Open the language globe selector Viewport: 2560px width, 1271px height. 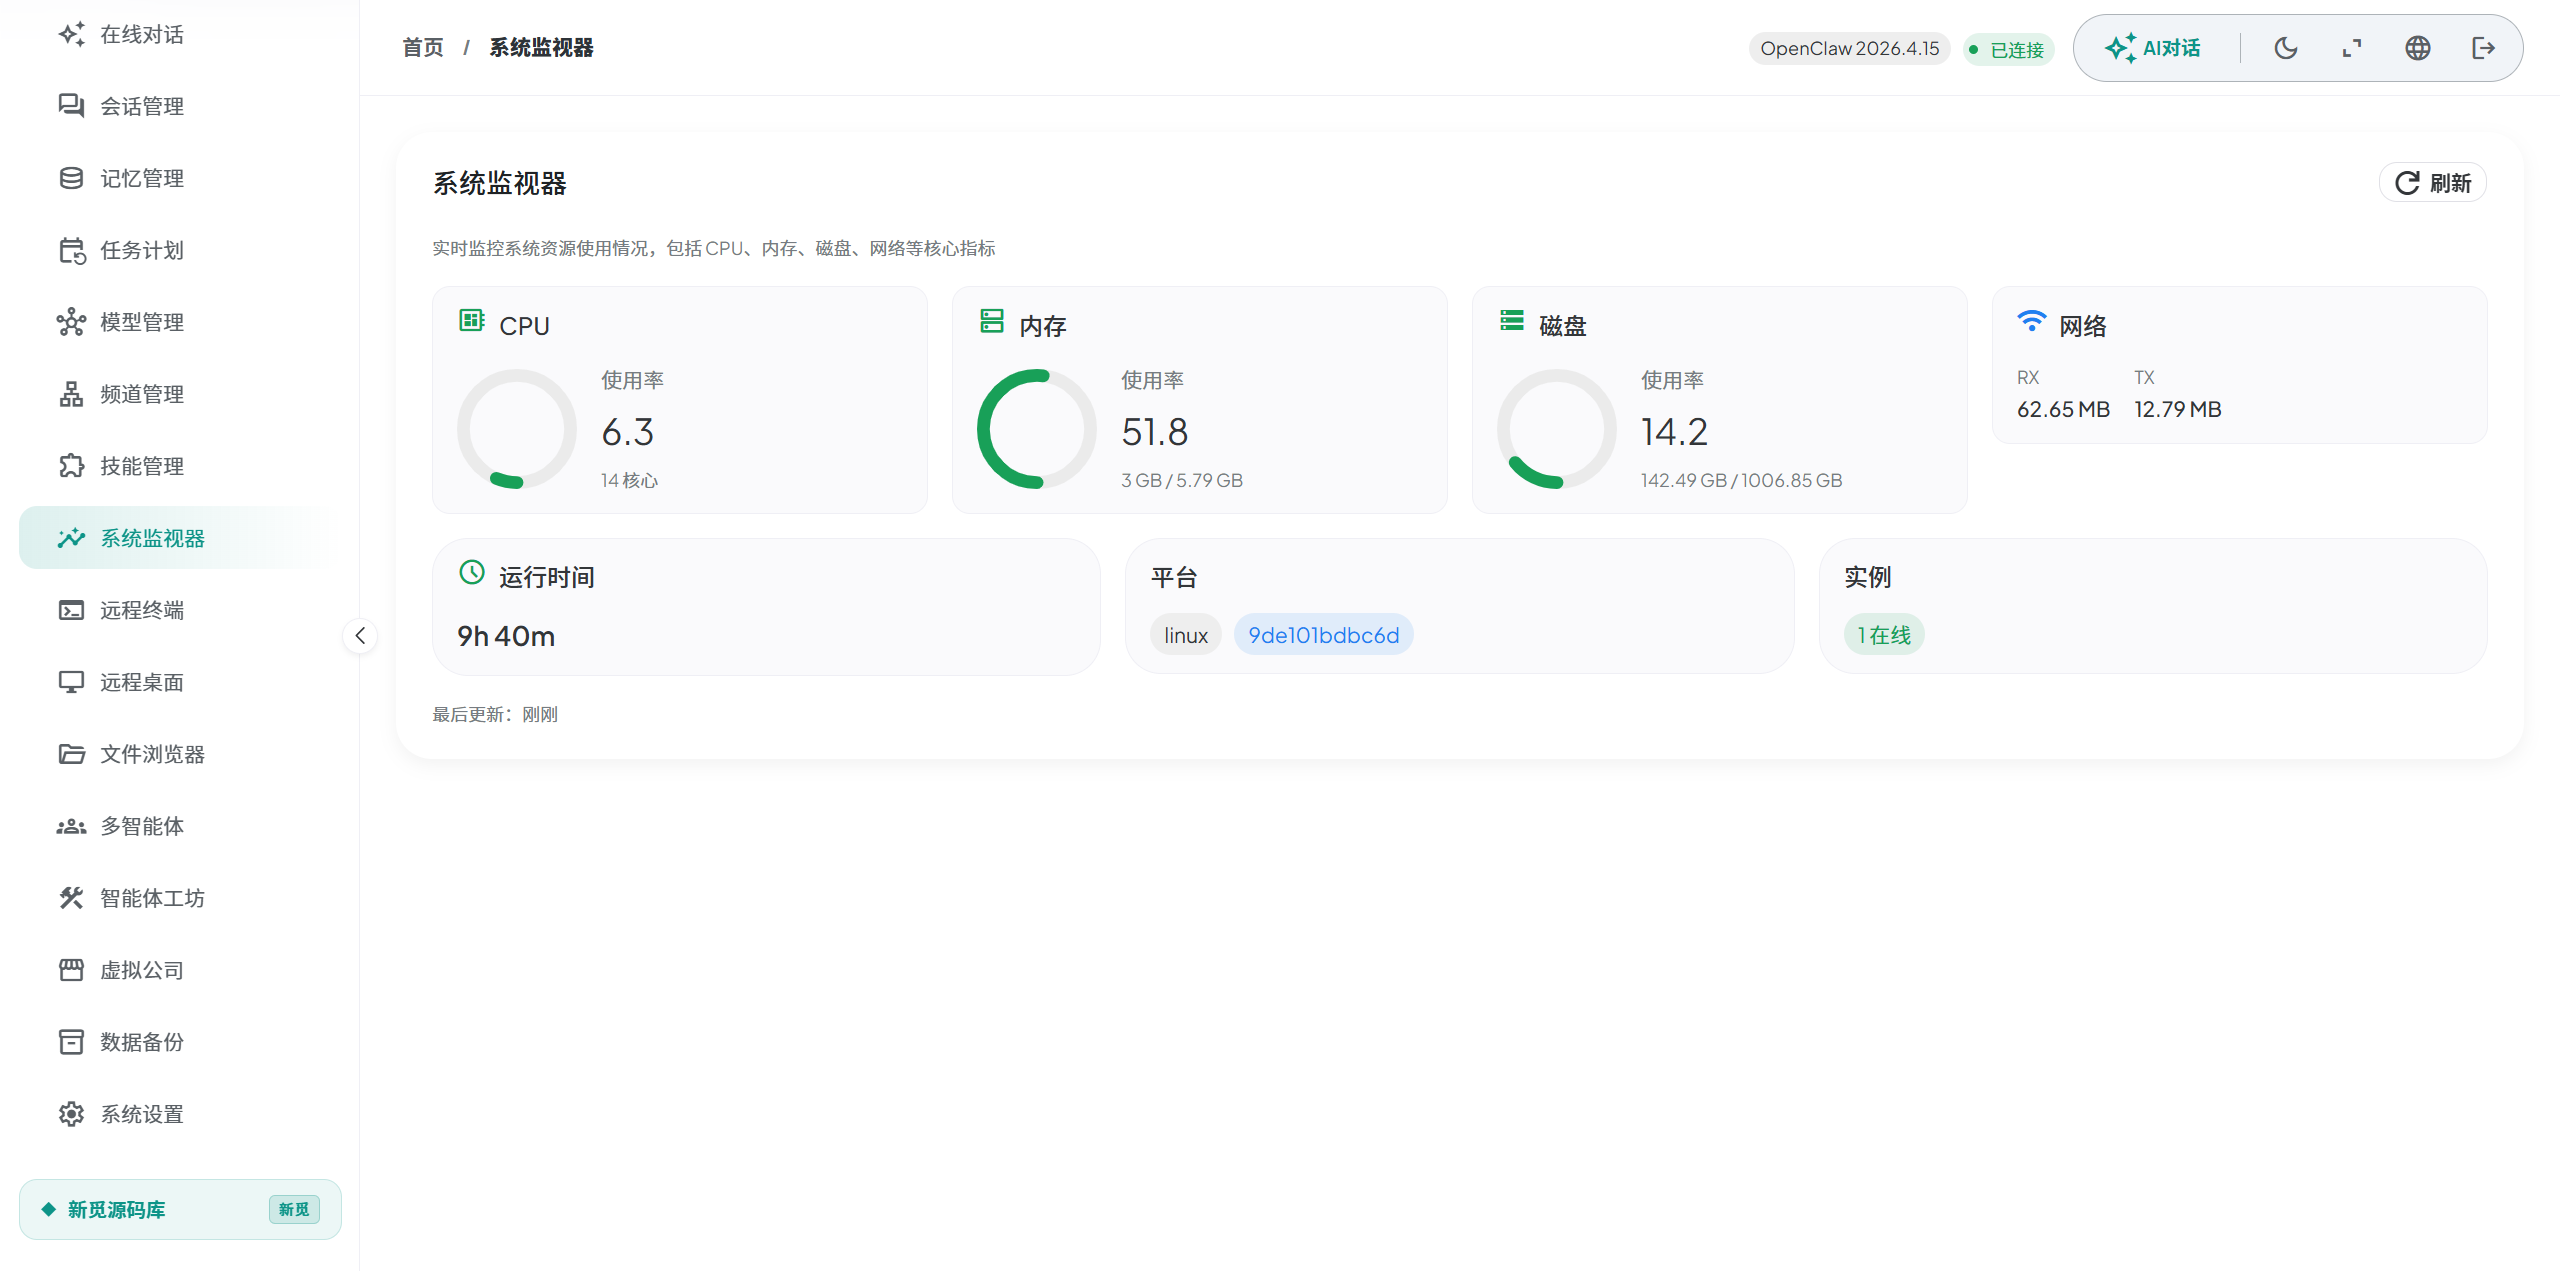point(2417,48)
